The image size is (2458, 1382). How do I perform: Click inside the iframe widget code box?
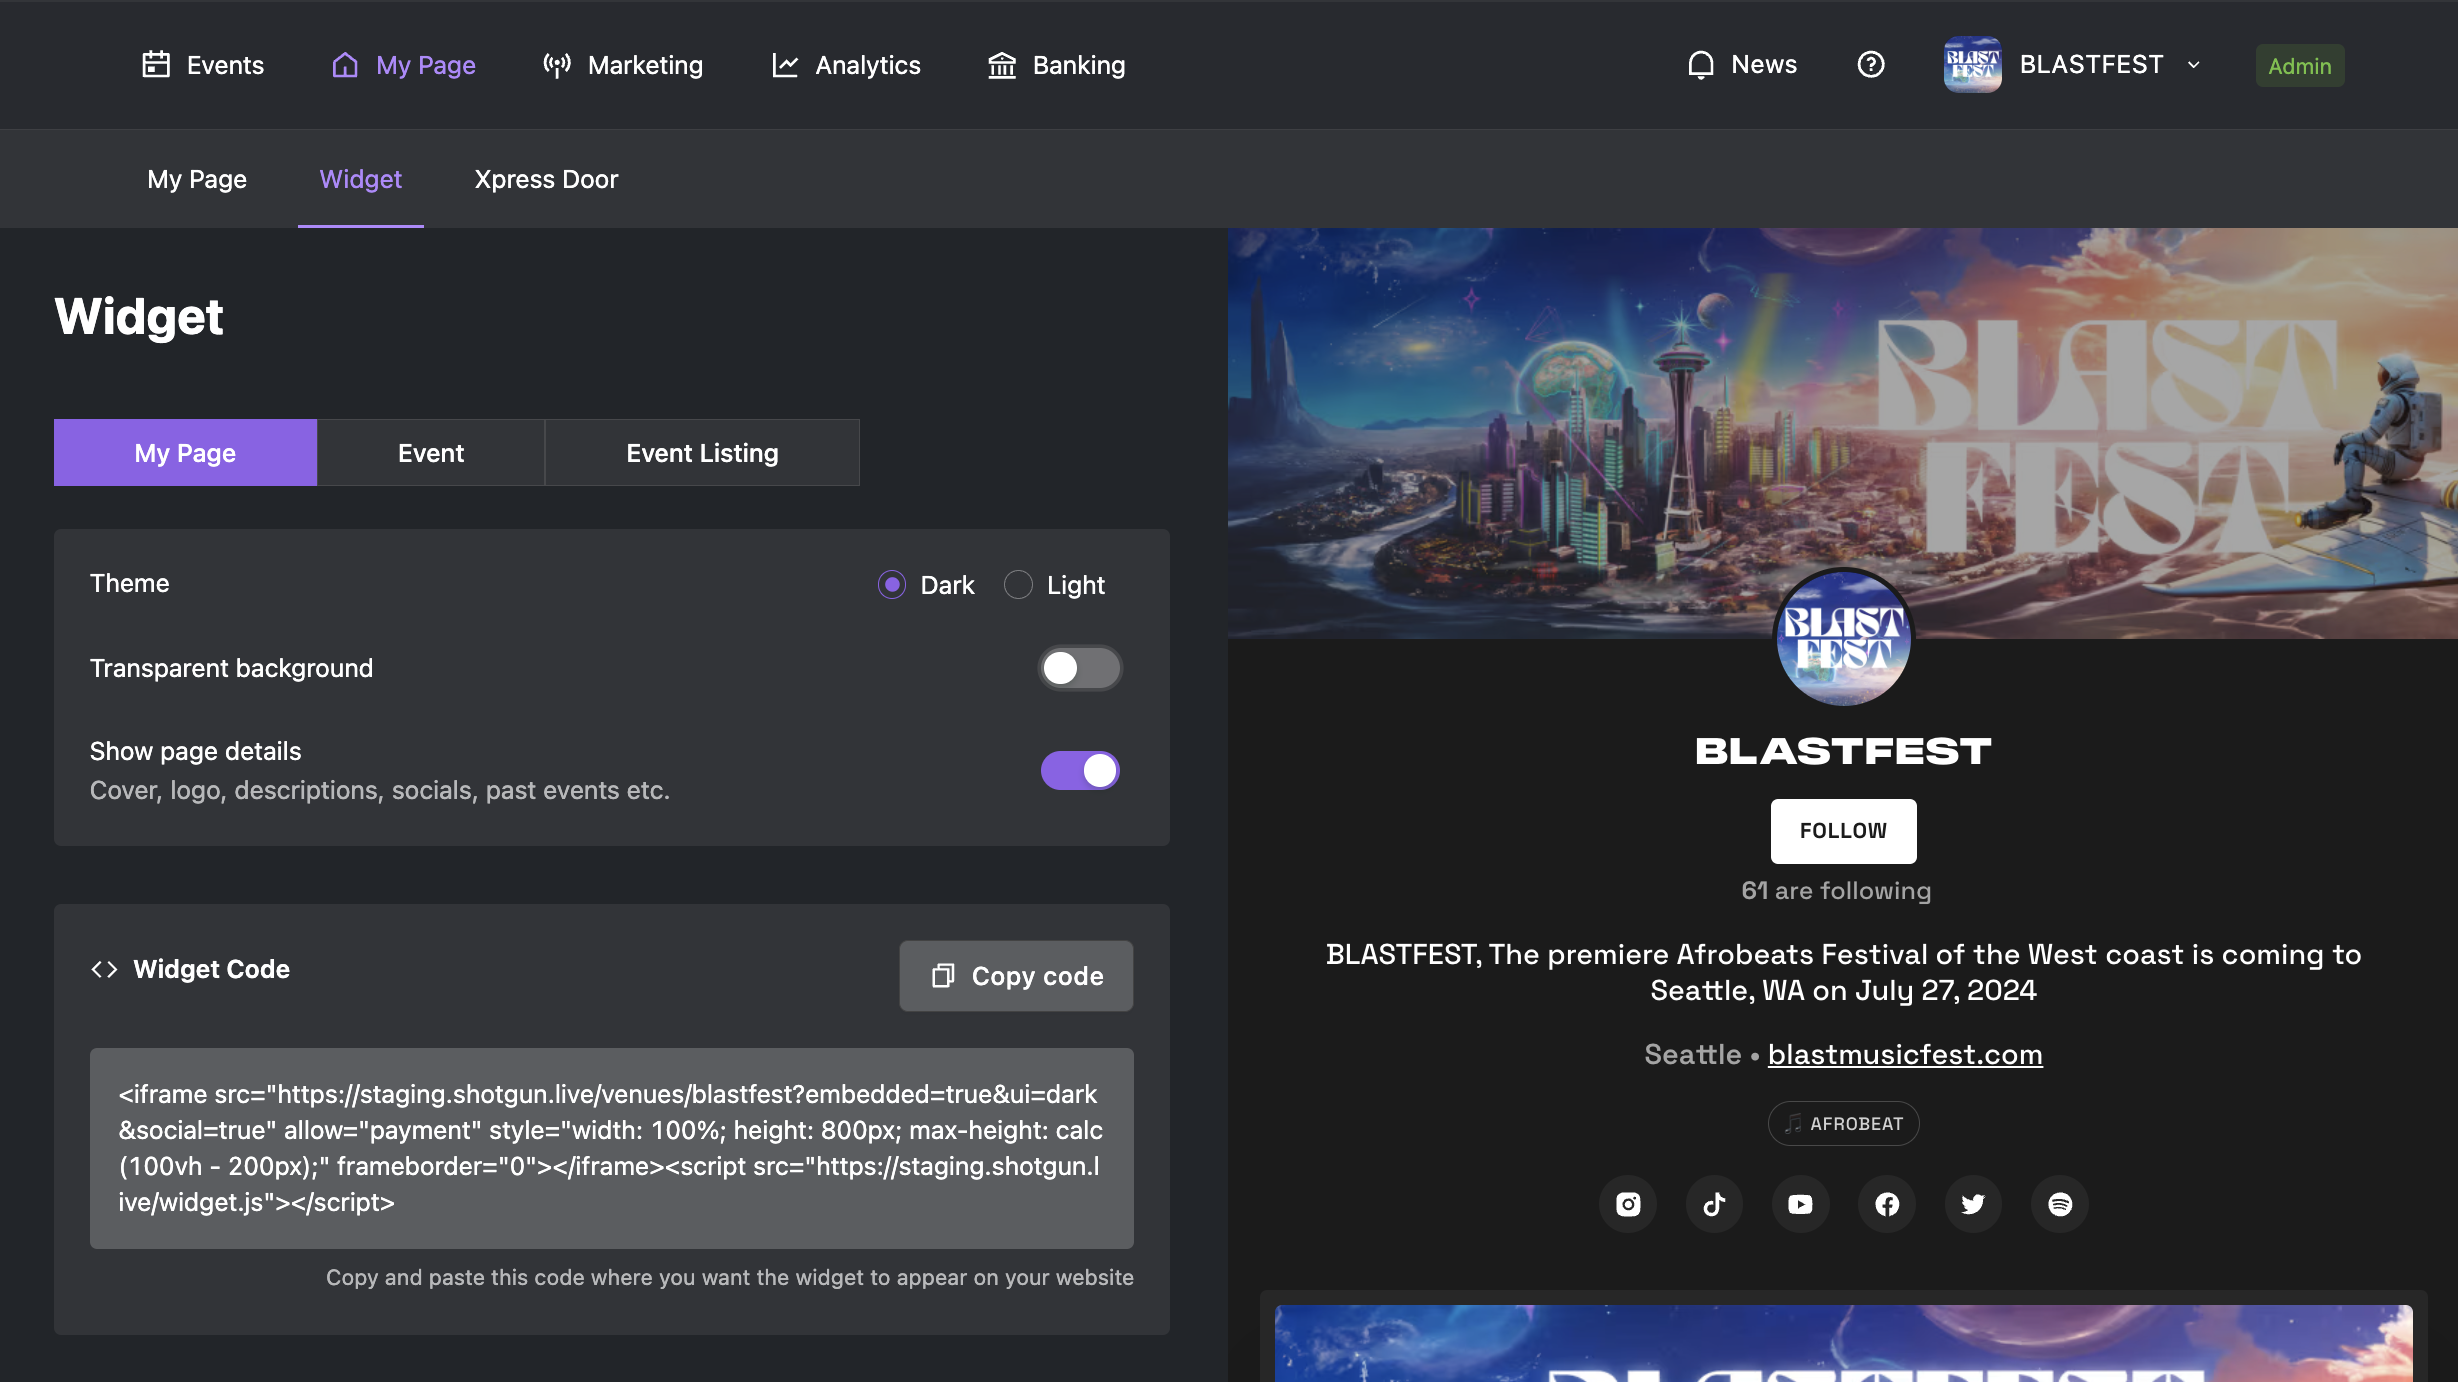[612, 1148]
